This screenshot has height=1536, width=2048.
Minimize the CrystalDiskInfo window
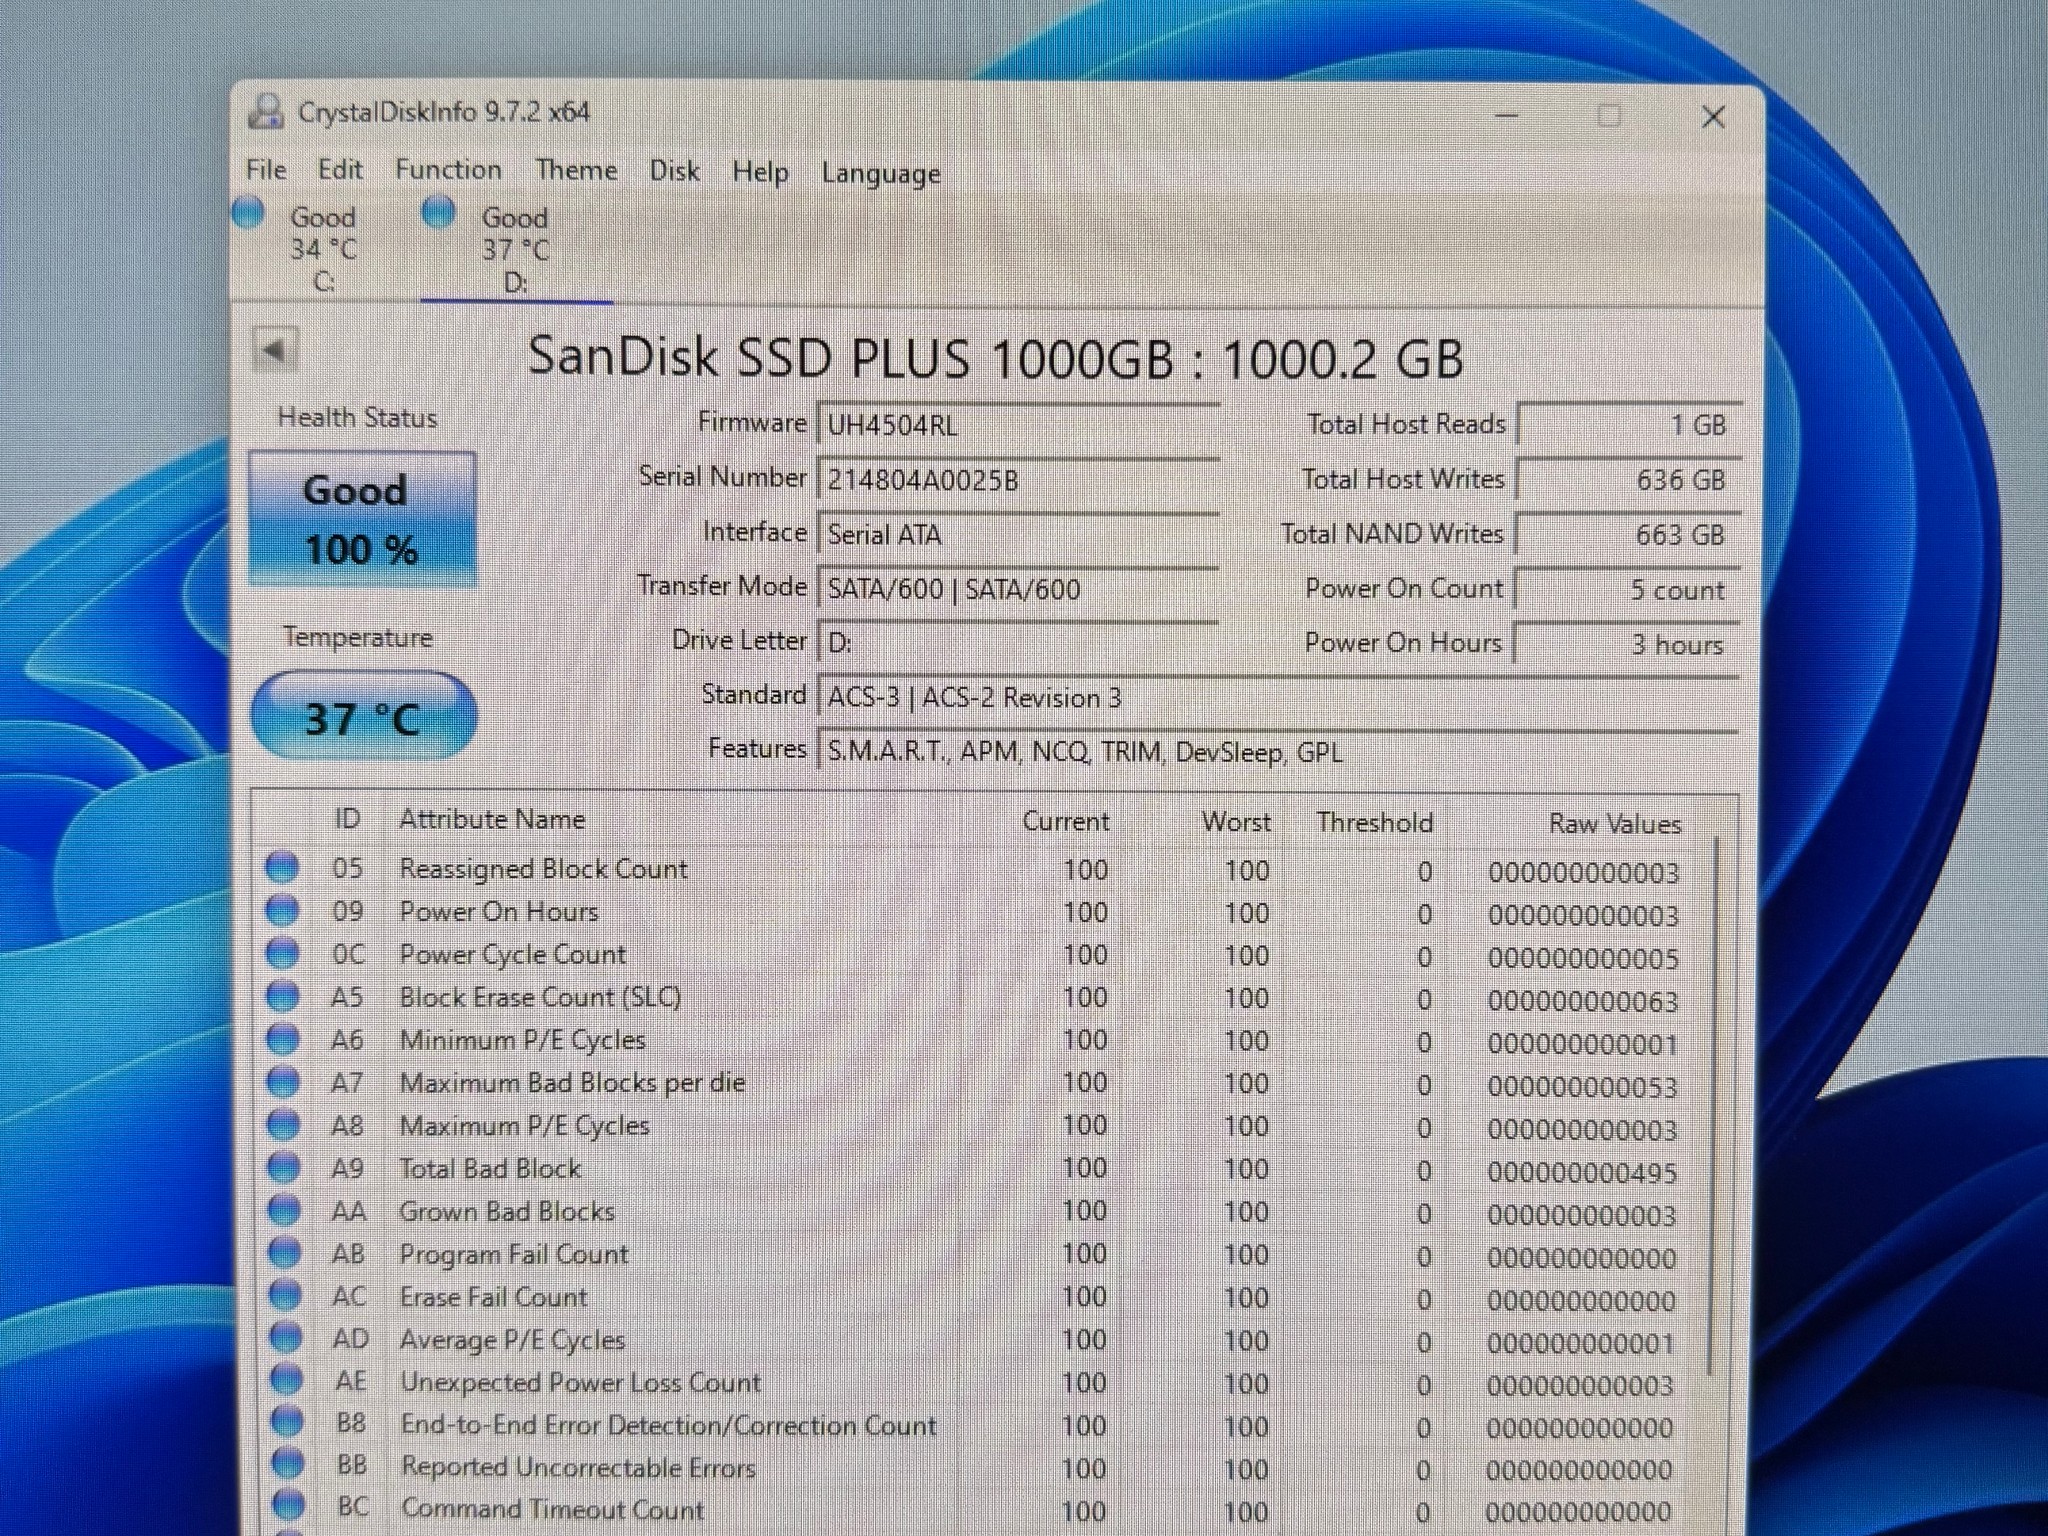tap(1507, 115)
